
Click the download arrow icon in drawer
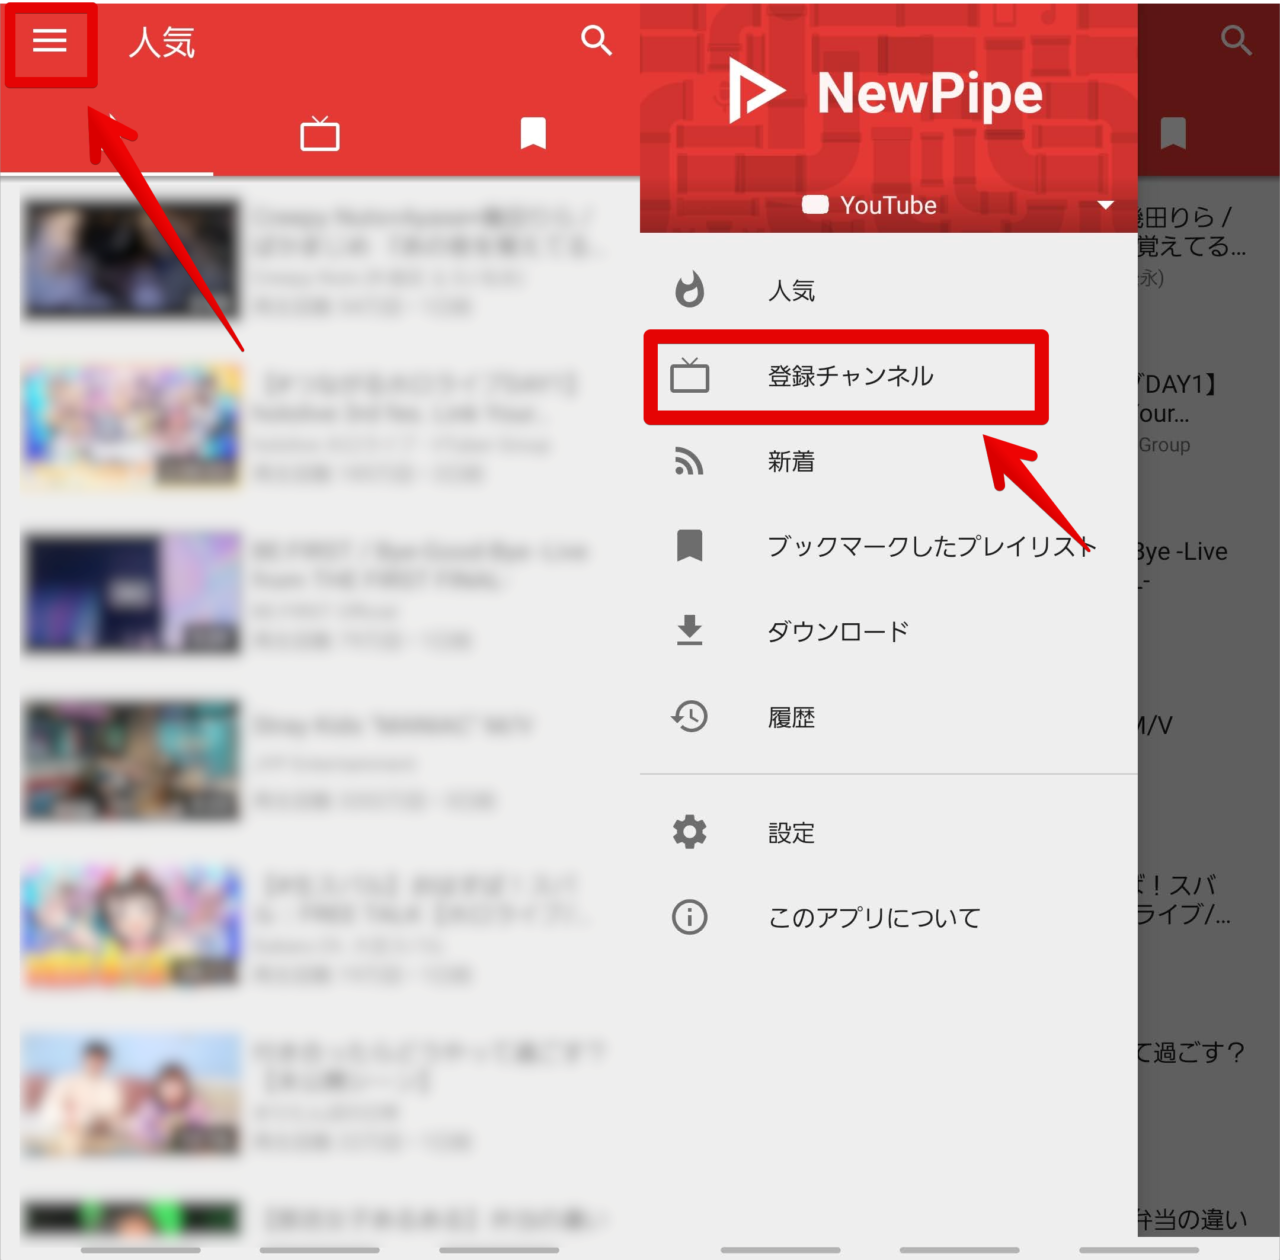tap(690, 631)
